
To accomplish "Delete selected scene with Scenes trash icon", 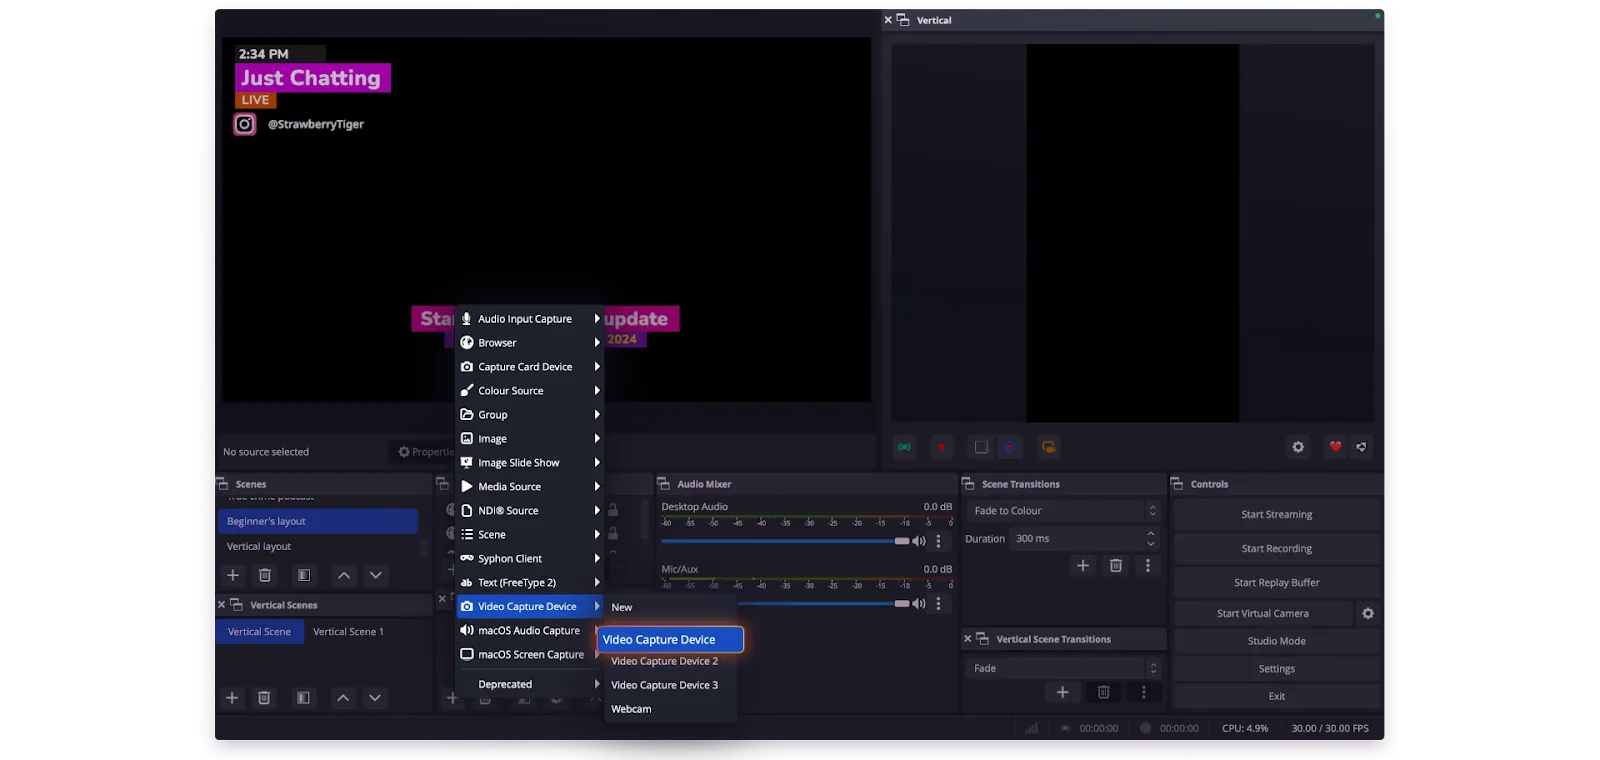I will pos(265,575).
